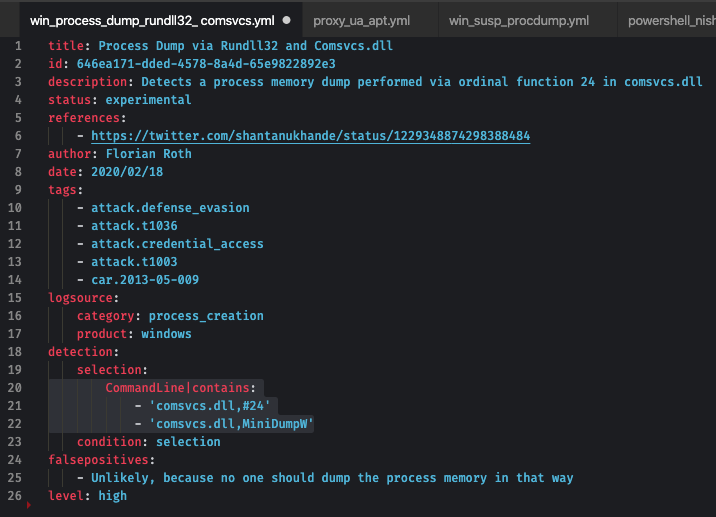The image size is (716, 517).
Task: Click the 'author' key on line 7
Action: (x=70, y=153)
